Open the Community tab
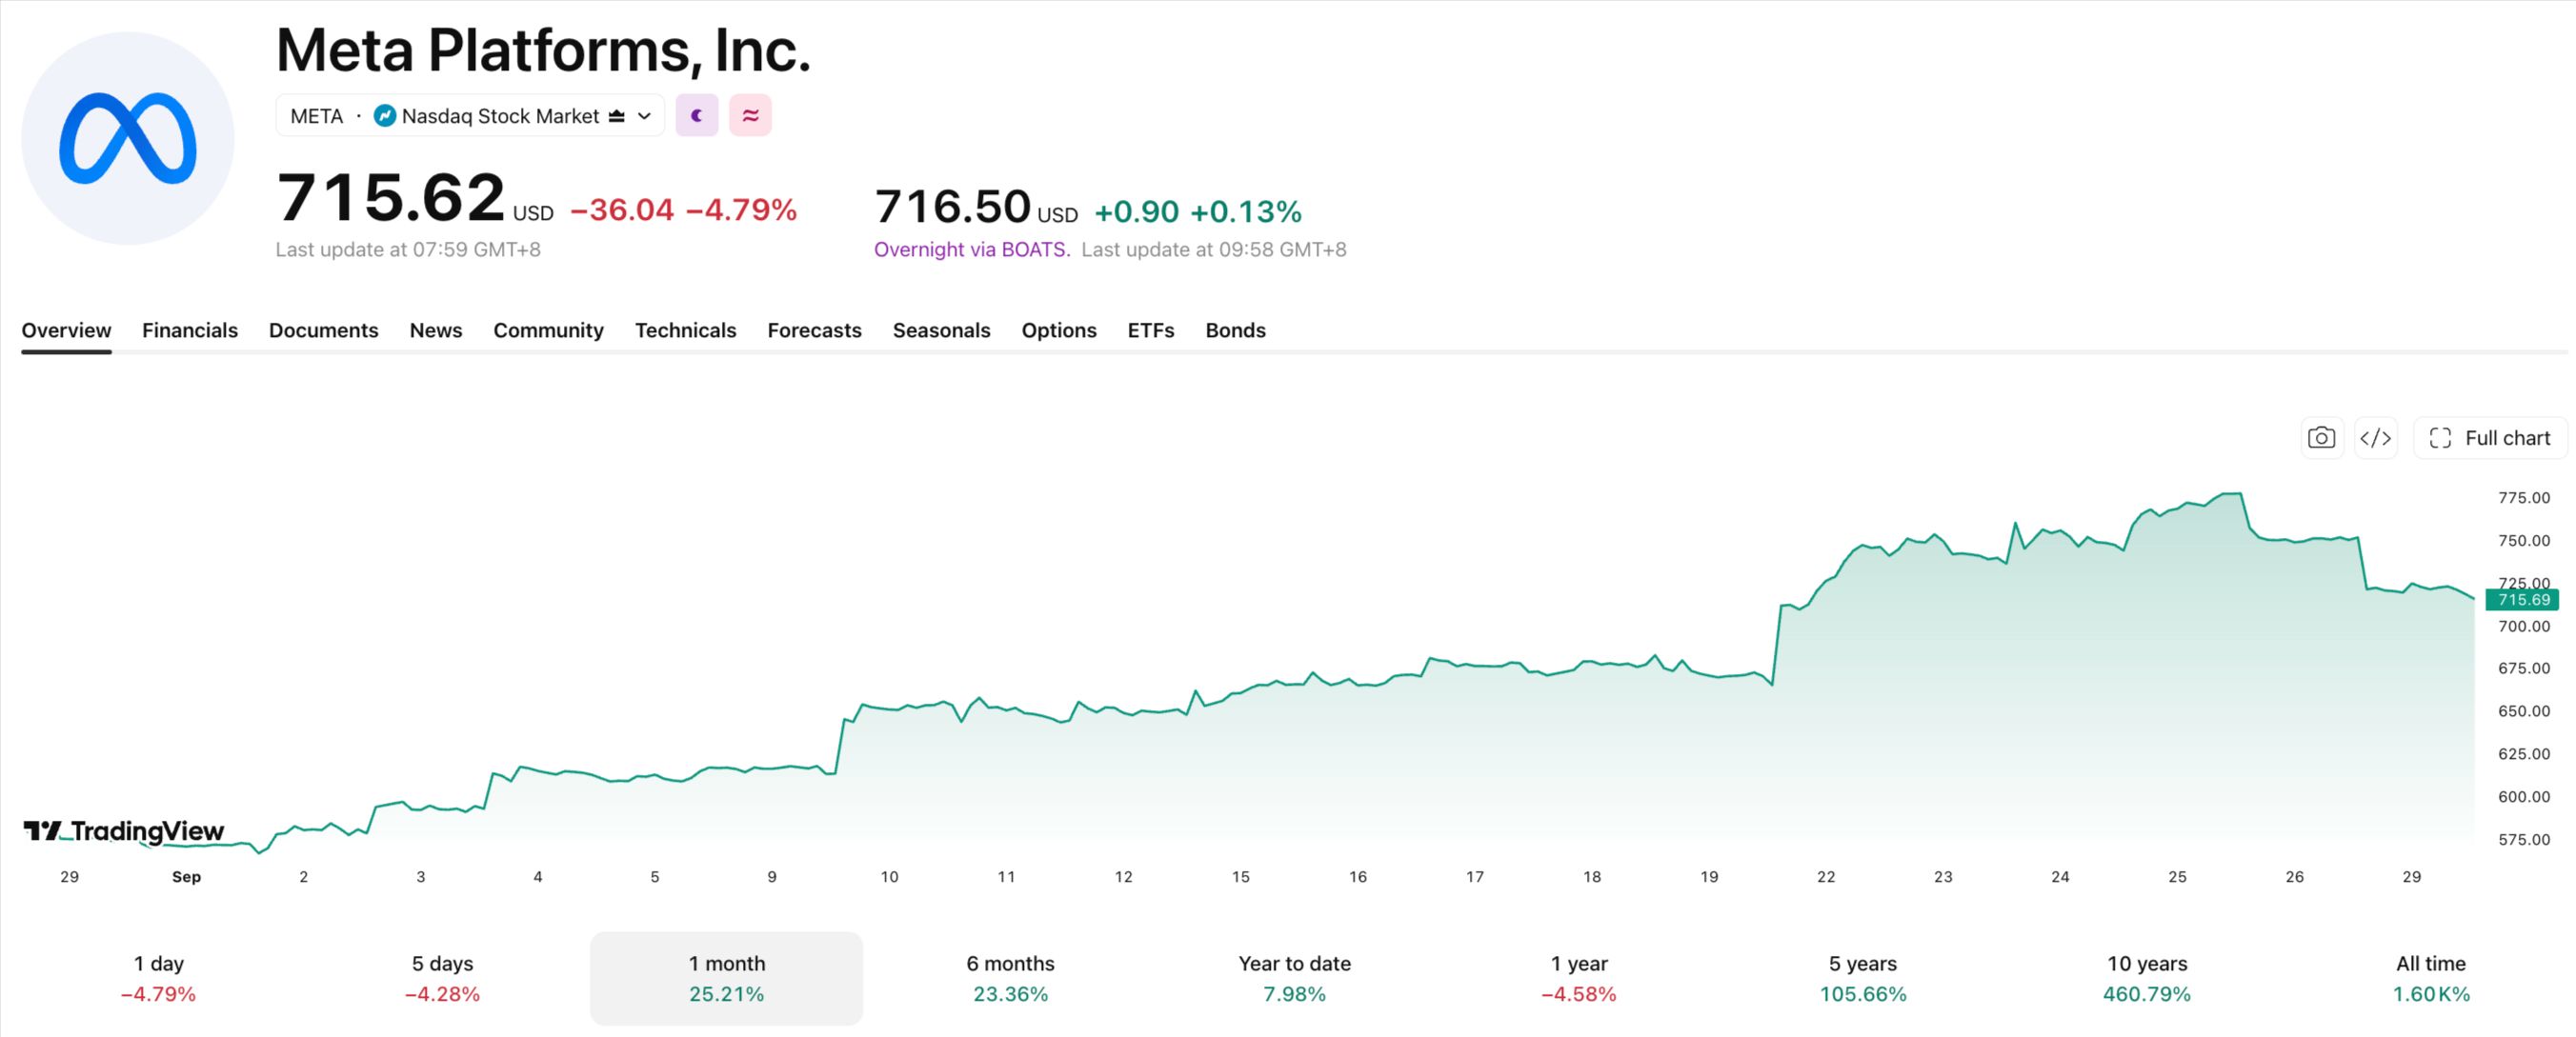 (548, 330)
